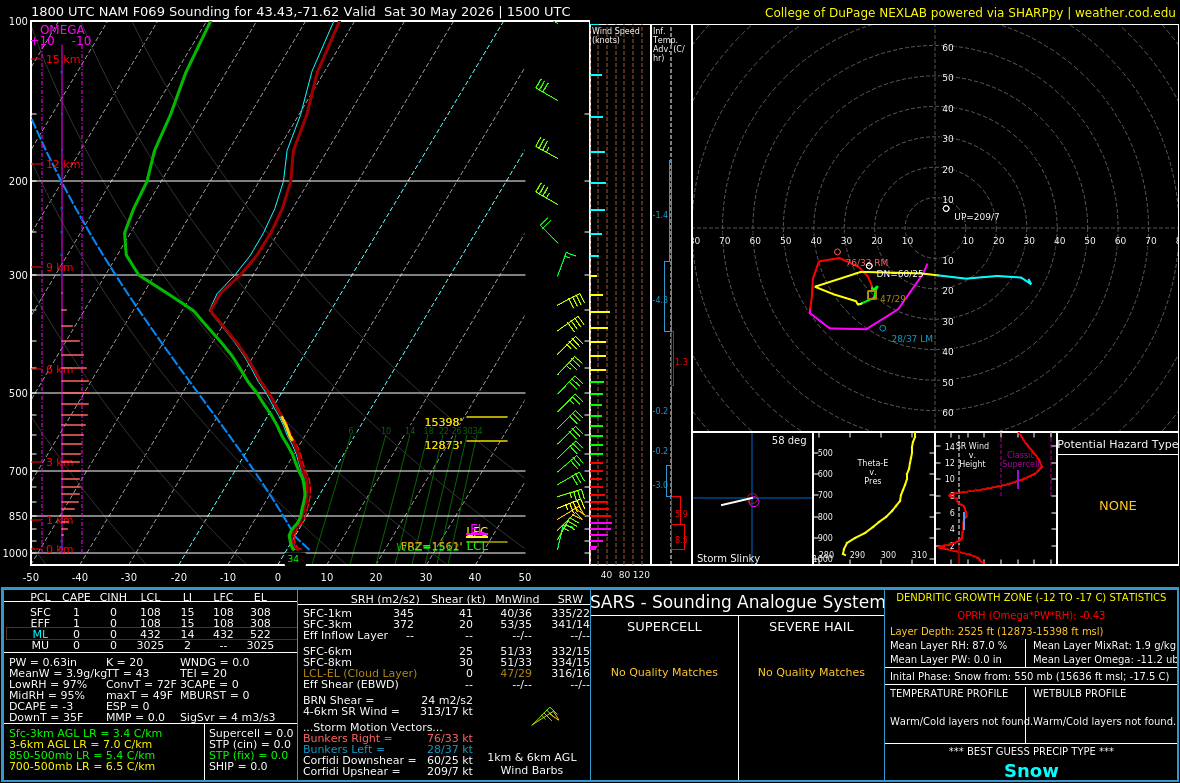Click the OMEGA label on skew-T
Screen dimensions: 1180x783
(62, 30)
